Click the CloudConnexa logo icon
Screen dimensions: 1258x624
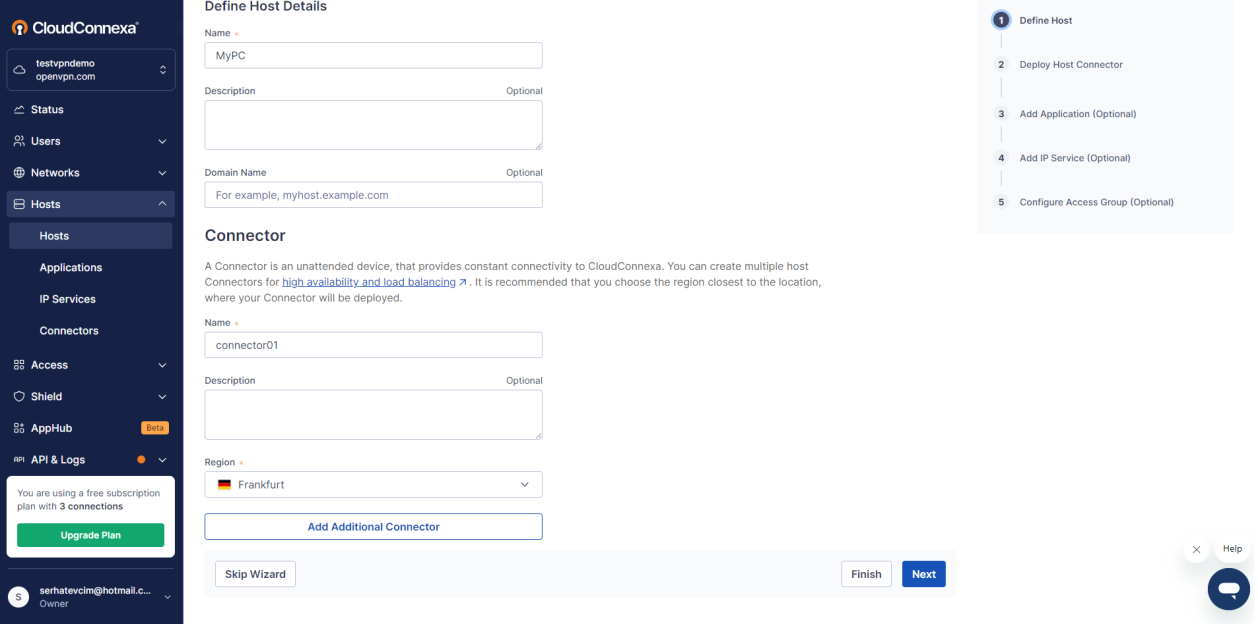click(19, 27)
